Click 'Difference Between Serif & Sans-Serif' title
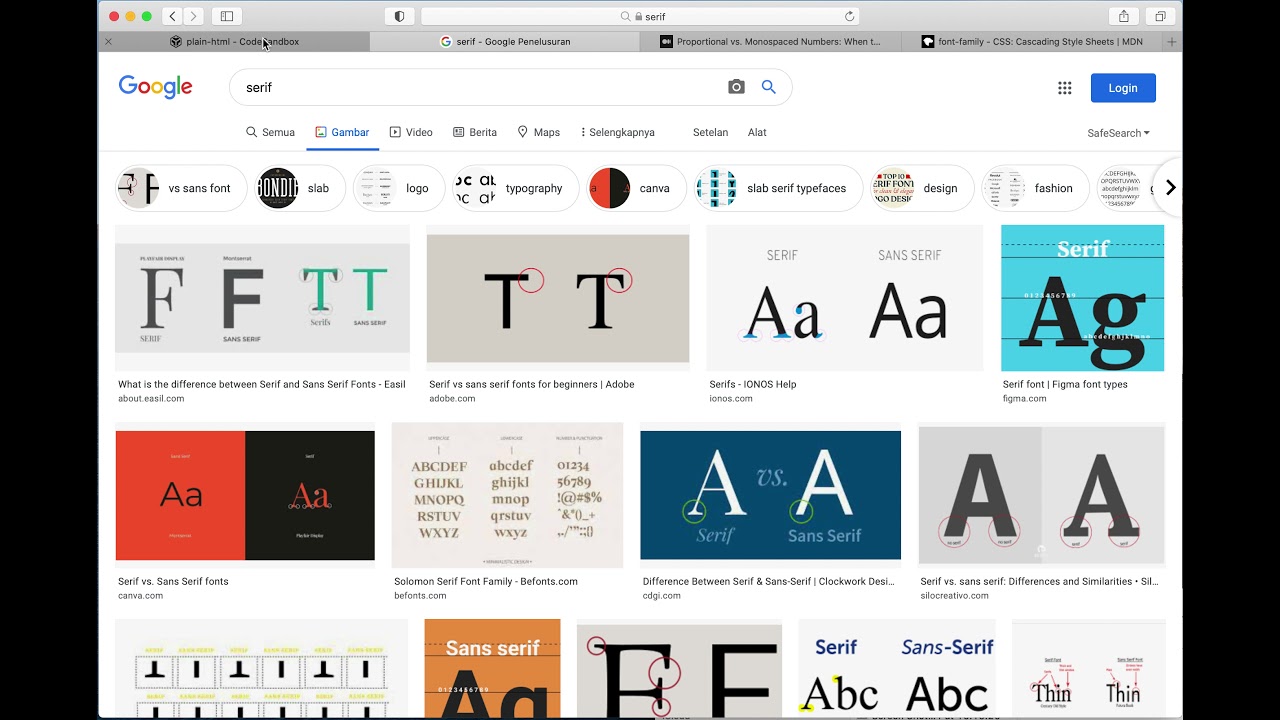Image resolution: width=1280 pixels, height=720 pixels. tap(768, 581)
